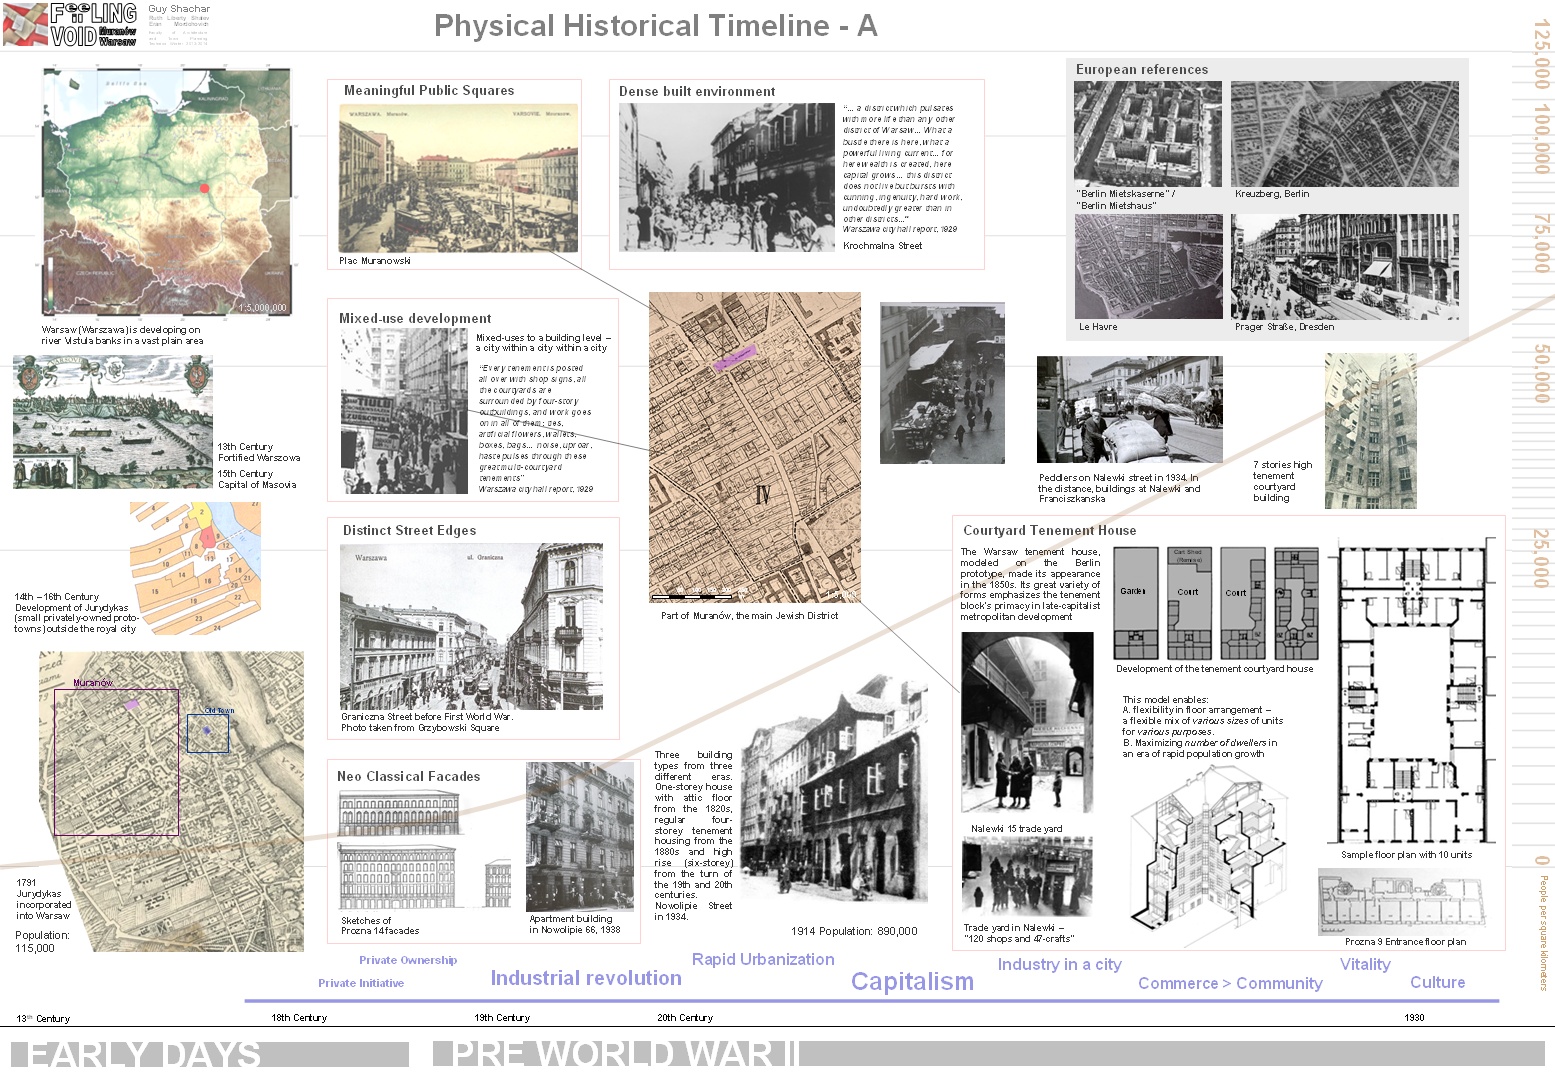Click the 'Private Initiative' label
The width and height of the screenshot is (1555, 1080).
click(361, 983)
